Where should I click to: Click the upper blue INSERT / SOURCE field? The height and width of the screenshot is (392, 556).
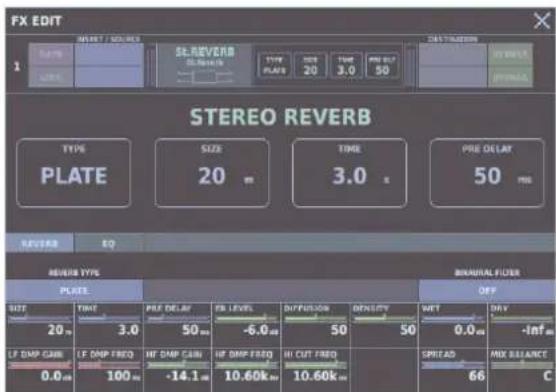point(109,54)
